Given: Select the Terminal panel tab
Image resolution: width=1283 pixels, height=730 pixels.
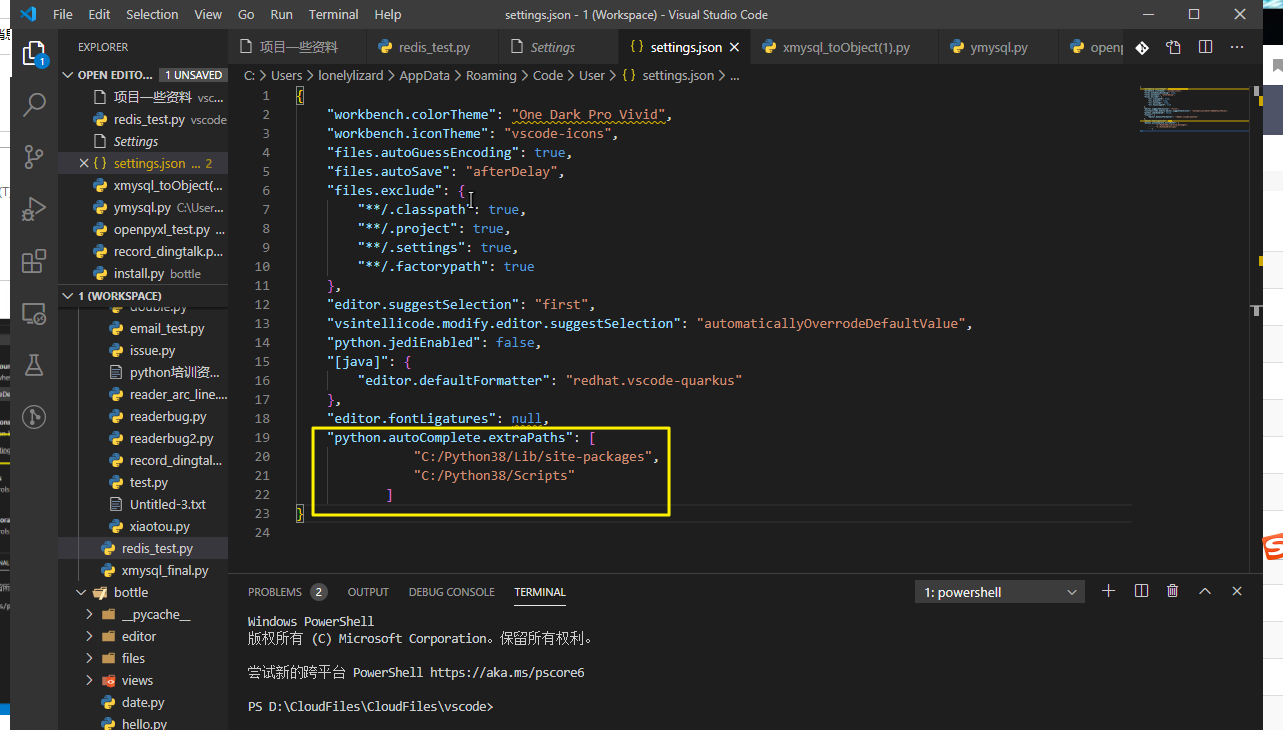Looking at the screenshot, I should 540,592.
